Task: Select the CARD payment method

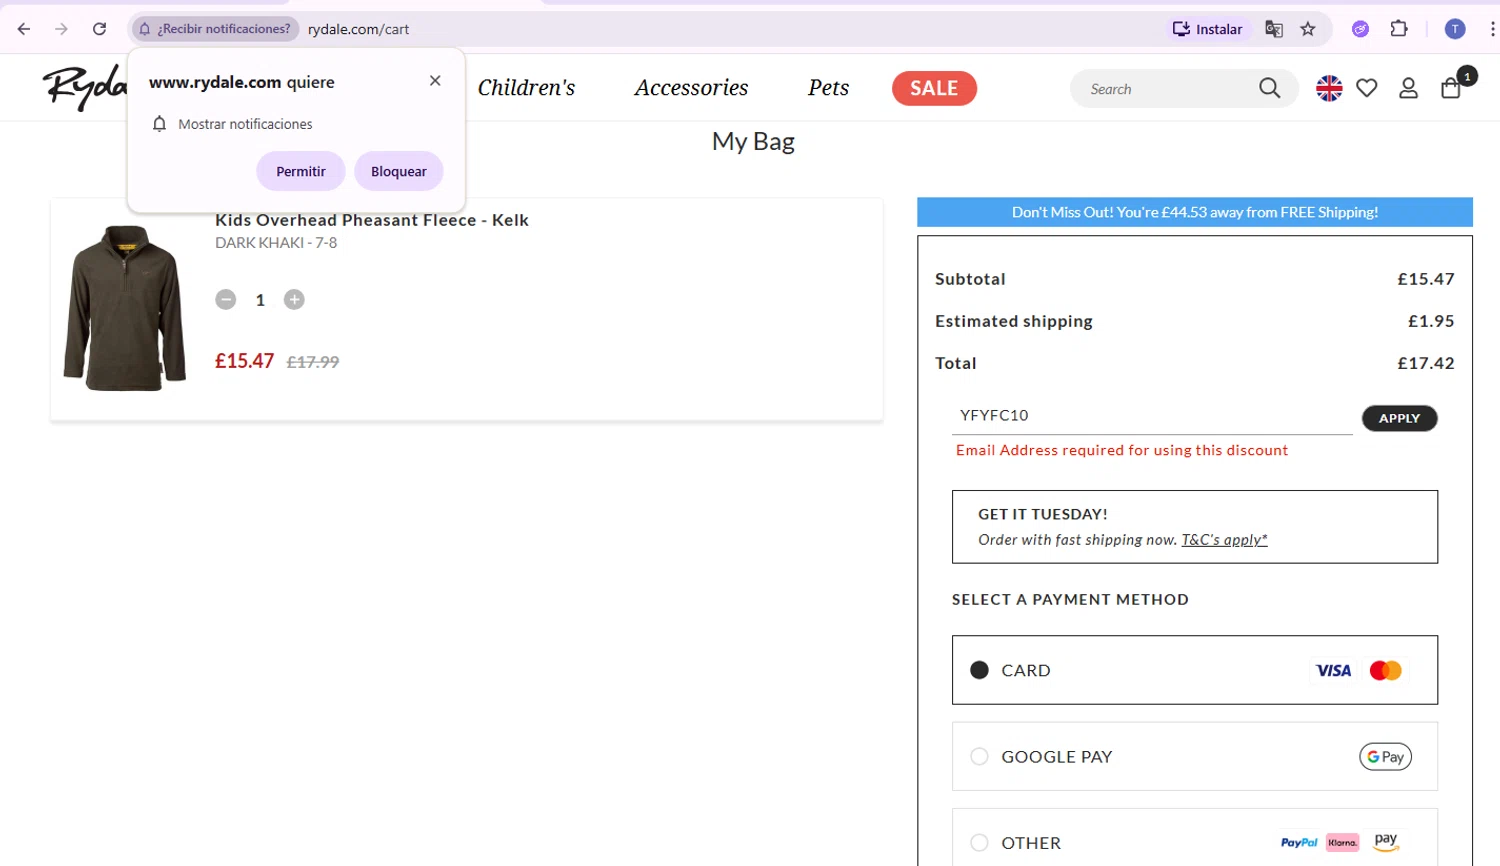Action: point(1195,670)
